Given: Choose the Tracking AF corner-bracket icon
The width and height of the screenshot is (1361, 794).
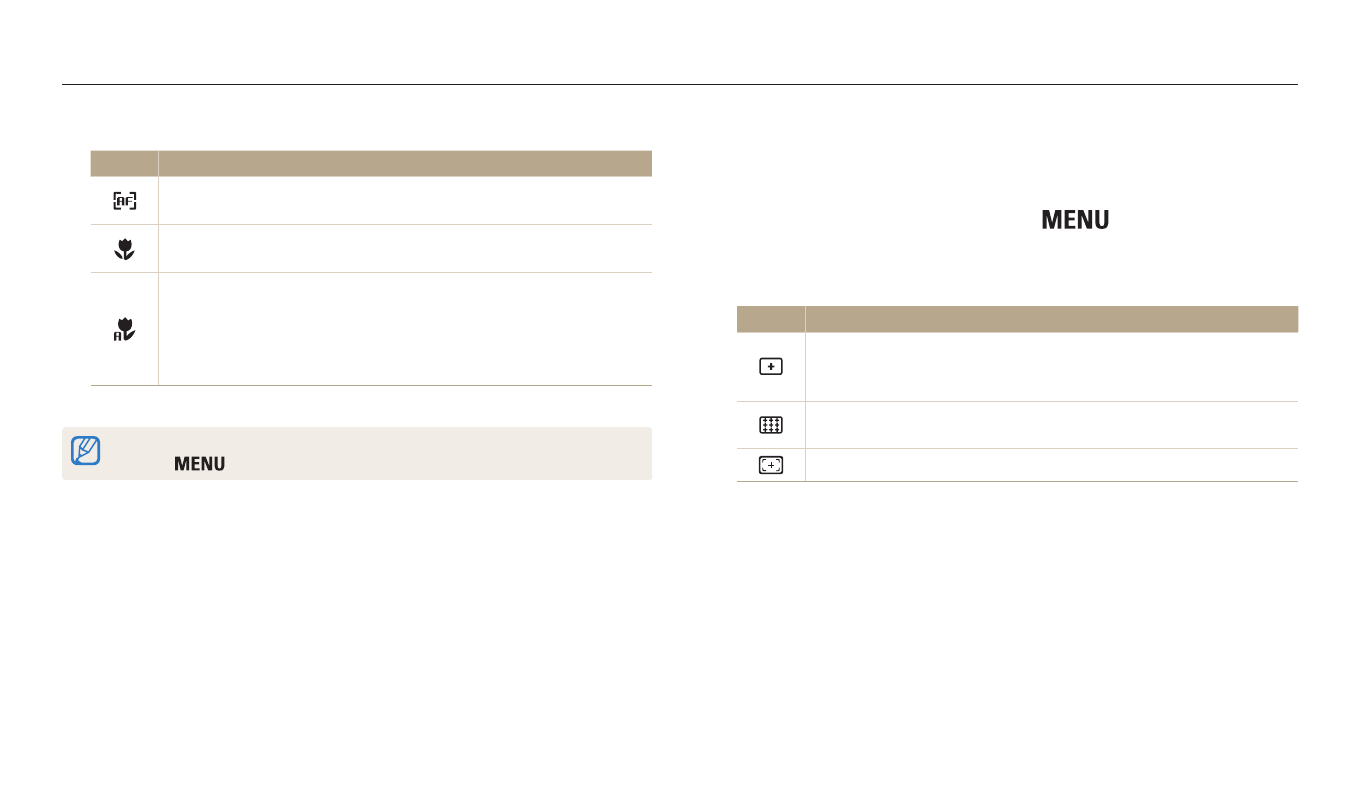Looking at the screenshot, I should (770, 465).
